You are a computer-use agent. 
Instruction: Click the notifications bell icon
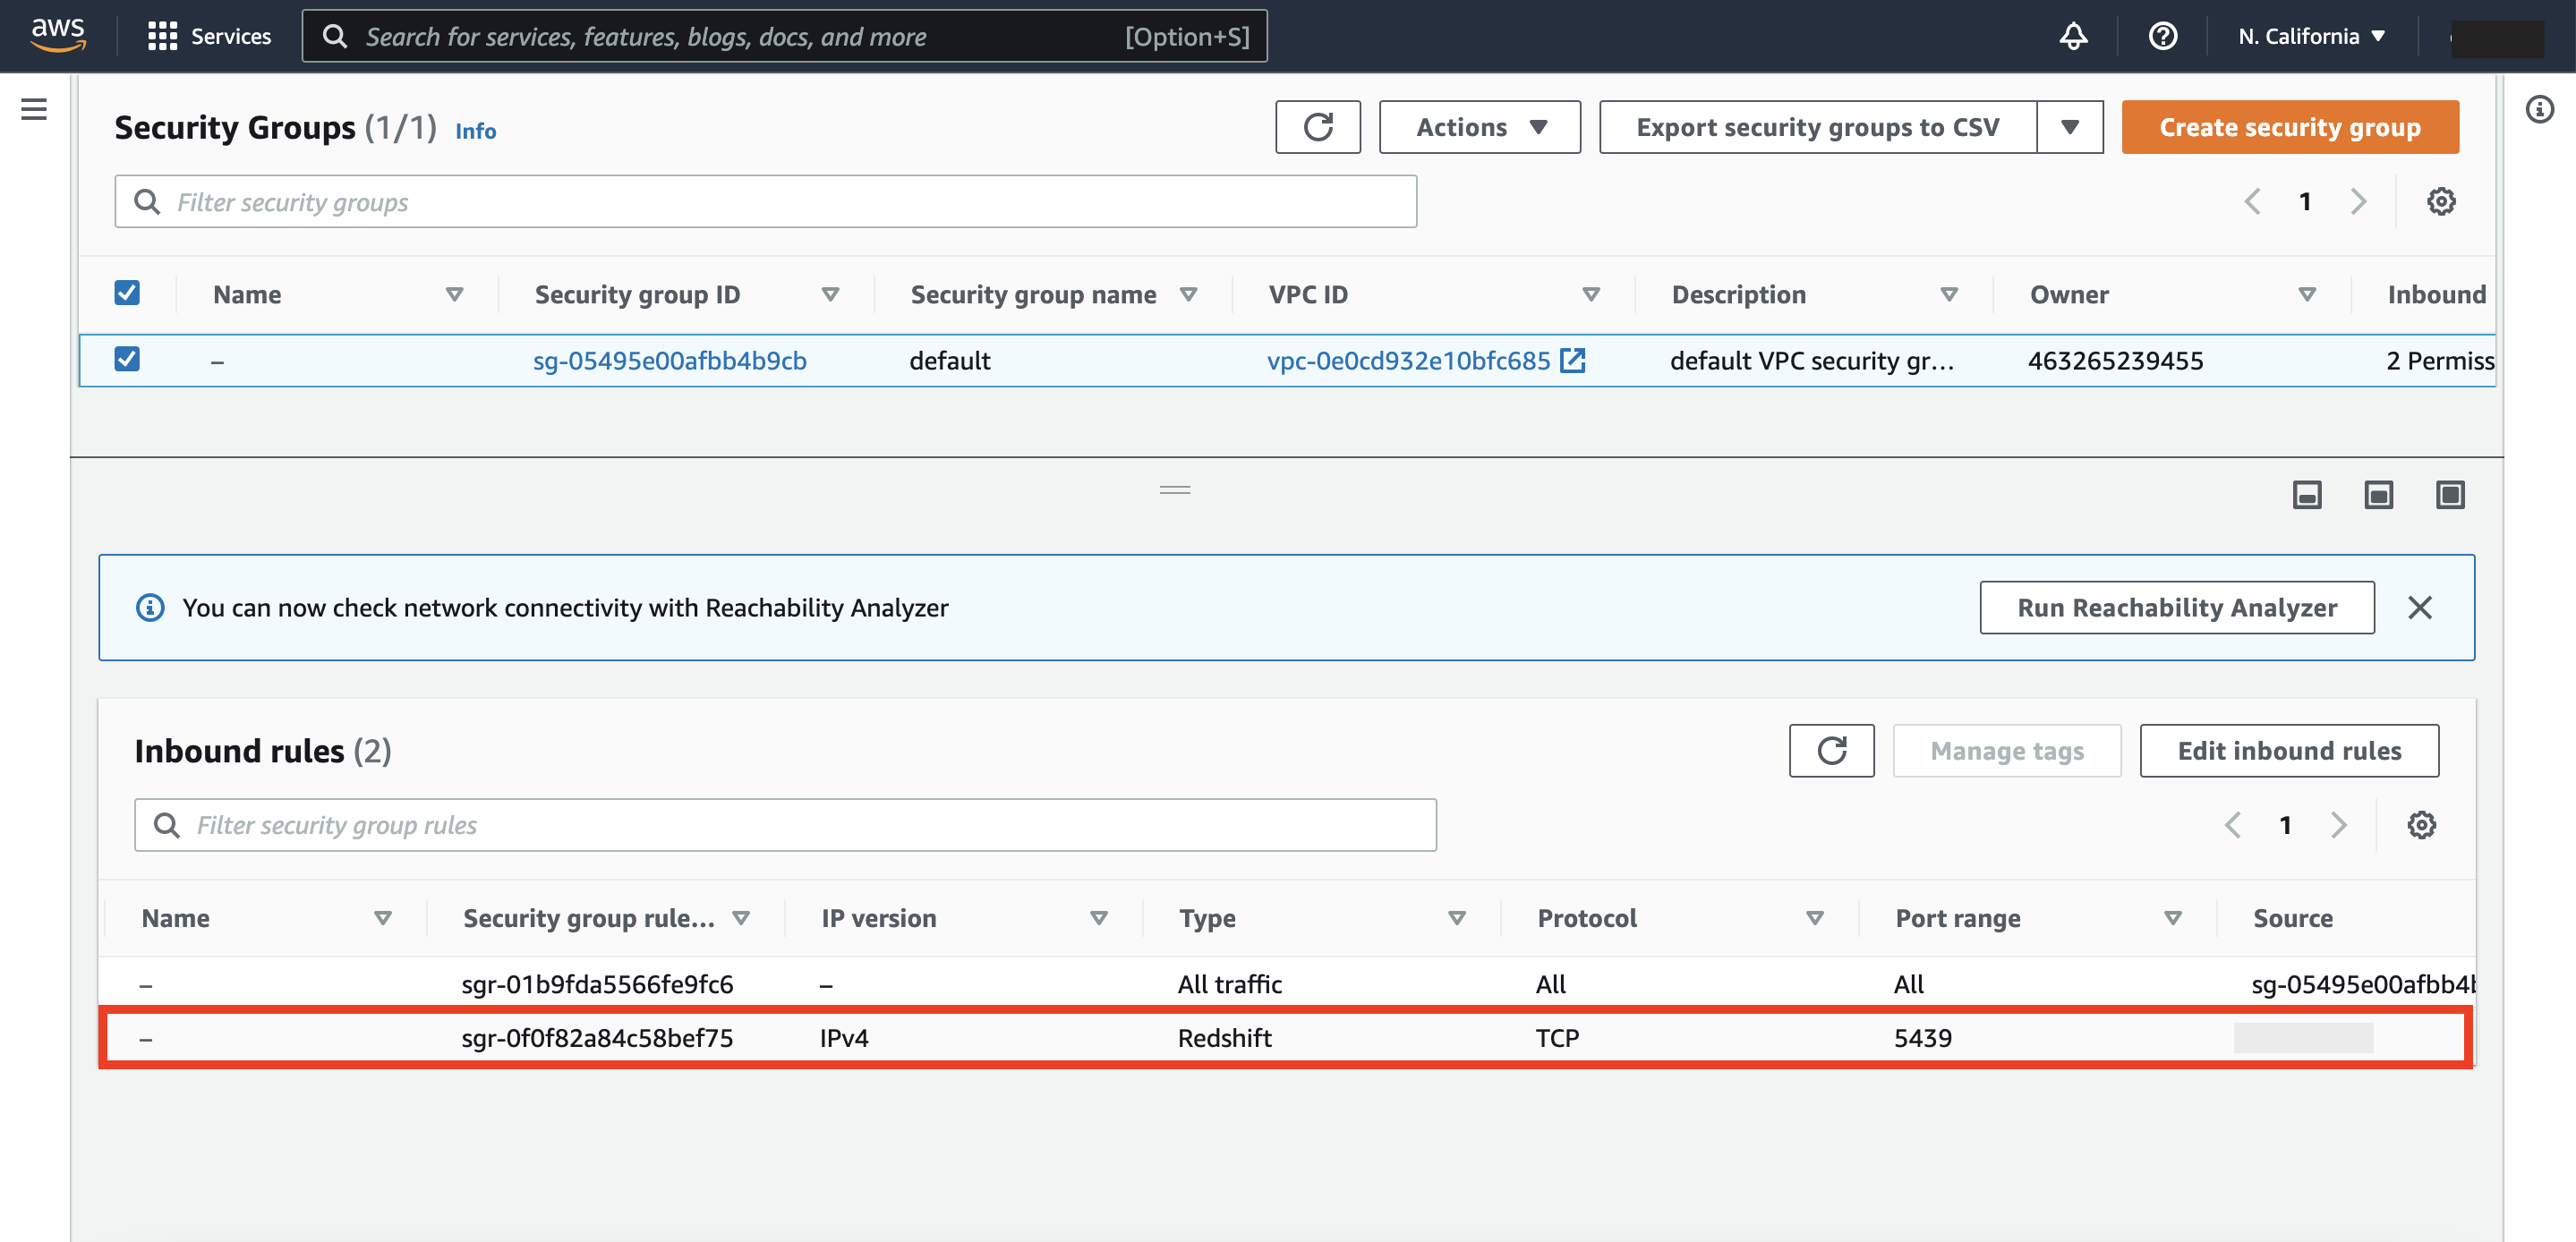2073,36
